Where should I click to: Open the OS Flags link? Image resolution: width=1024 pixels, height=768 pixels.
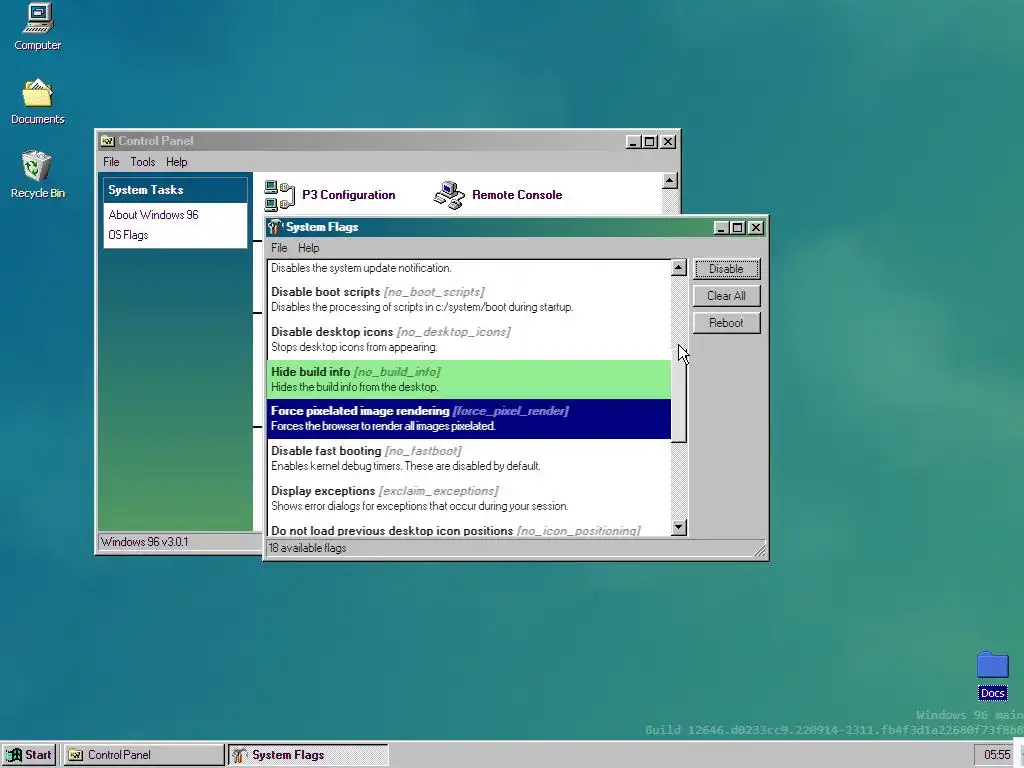point(128,235)
